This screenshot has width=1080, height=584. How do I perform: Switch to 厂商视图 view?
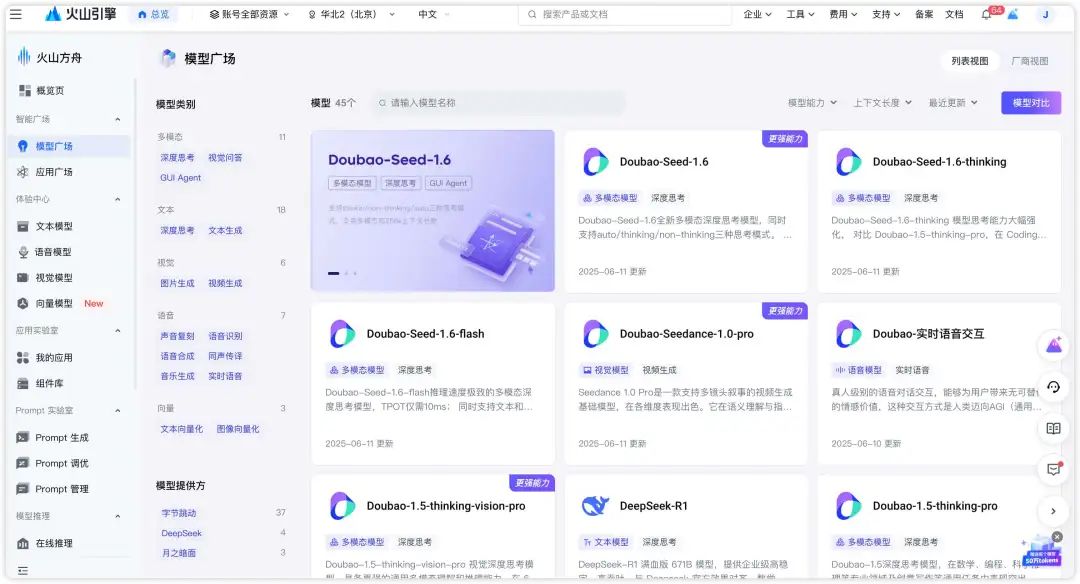pyautogui.click(x=1030, y=61)
